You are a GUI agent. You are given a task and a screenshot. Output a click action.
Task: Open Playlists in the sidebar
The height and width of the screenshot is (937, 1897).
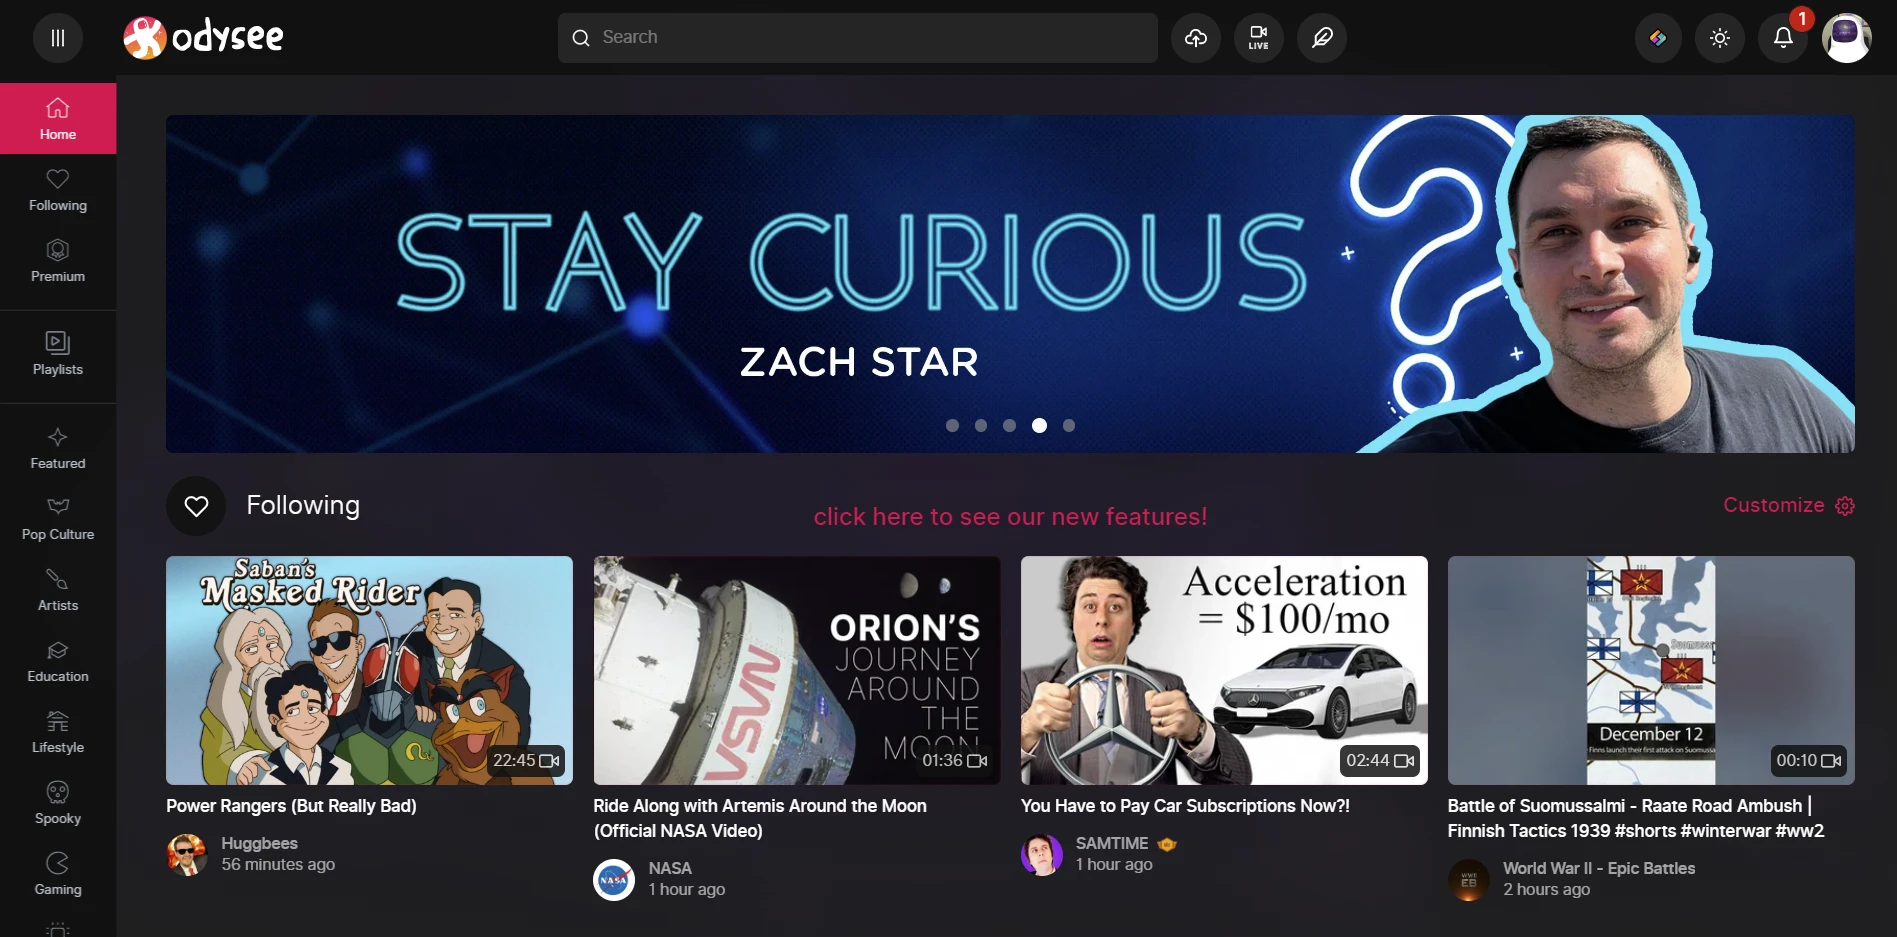pos(58,354)
